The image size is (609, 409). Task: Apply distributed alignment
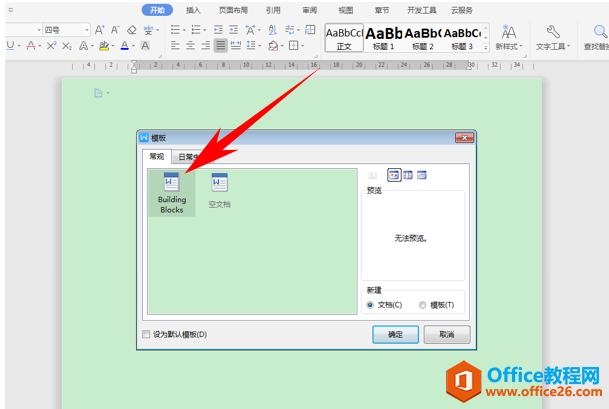click(236, 45)
